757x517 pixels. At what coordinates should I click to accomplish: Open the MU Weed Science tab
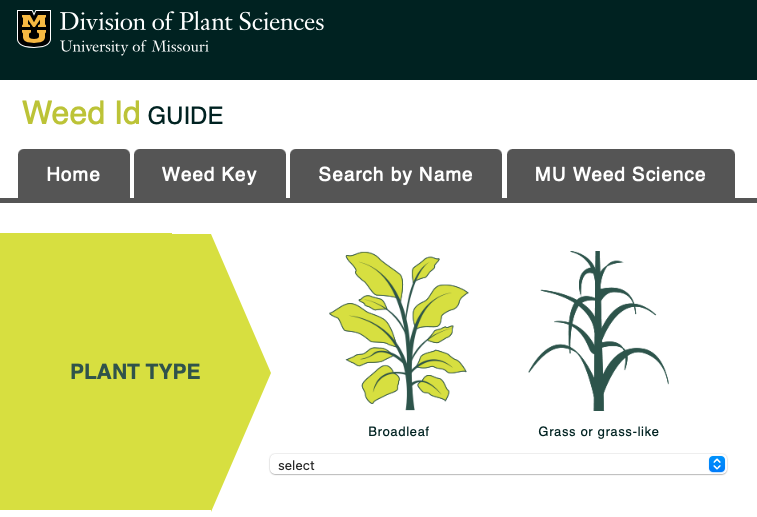tap(620, 174)
